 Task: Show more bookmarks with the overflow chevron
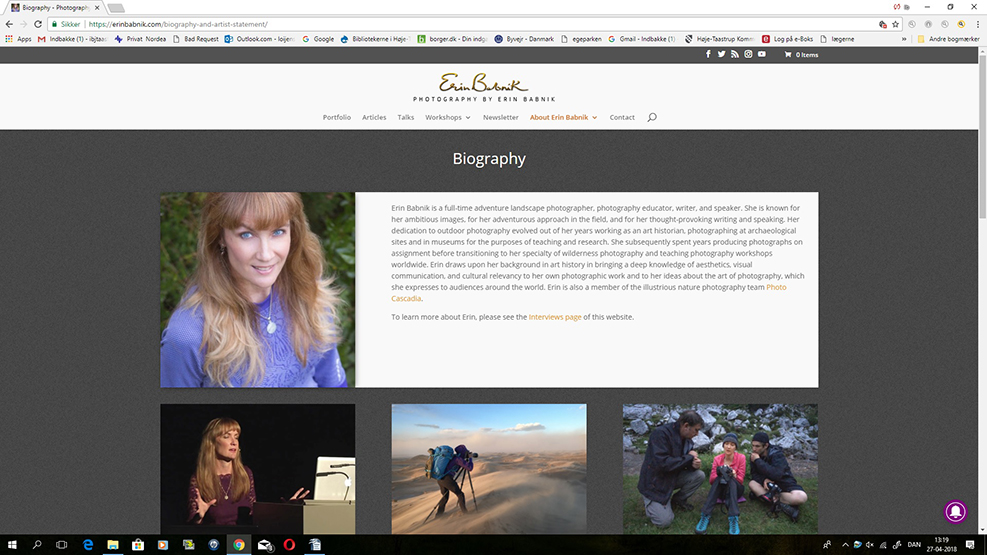coord(905,39)
